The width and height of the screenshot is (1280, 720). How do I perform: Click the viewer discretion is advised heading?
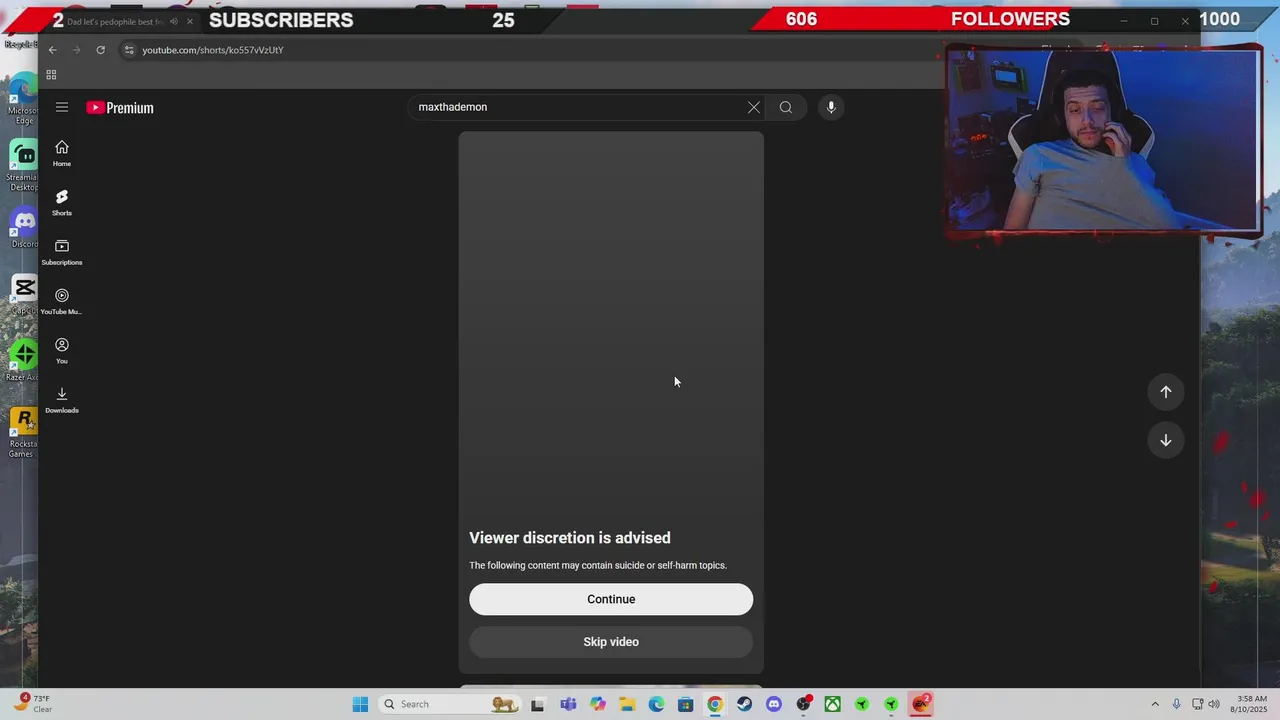570,538
